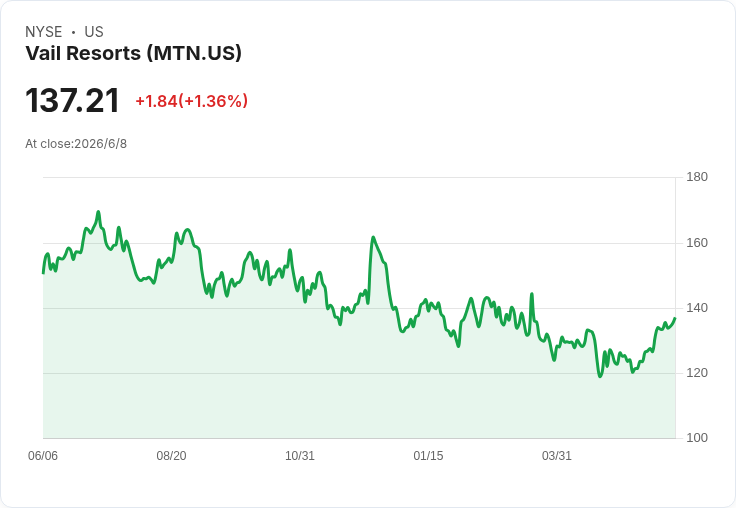The image size is (736, 508).
Task: Click the 01/15 date axis label
Action: pyautogui.click(x=428, y=456)
